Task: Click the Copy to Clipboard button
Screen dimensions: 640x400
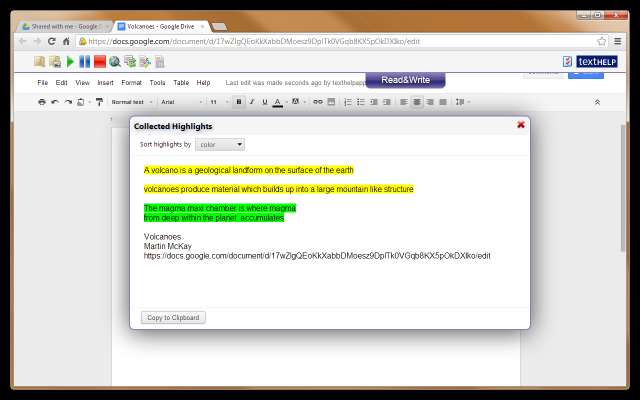Action: 173,318
